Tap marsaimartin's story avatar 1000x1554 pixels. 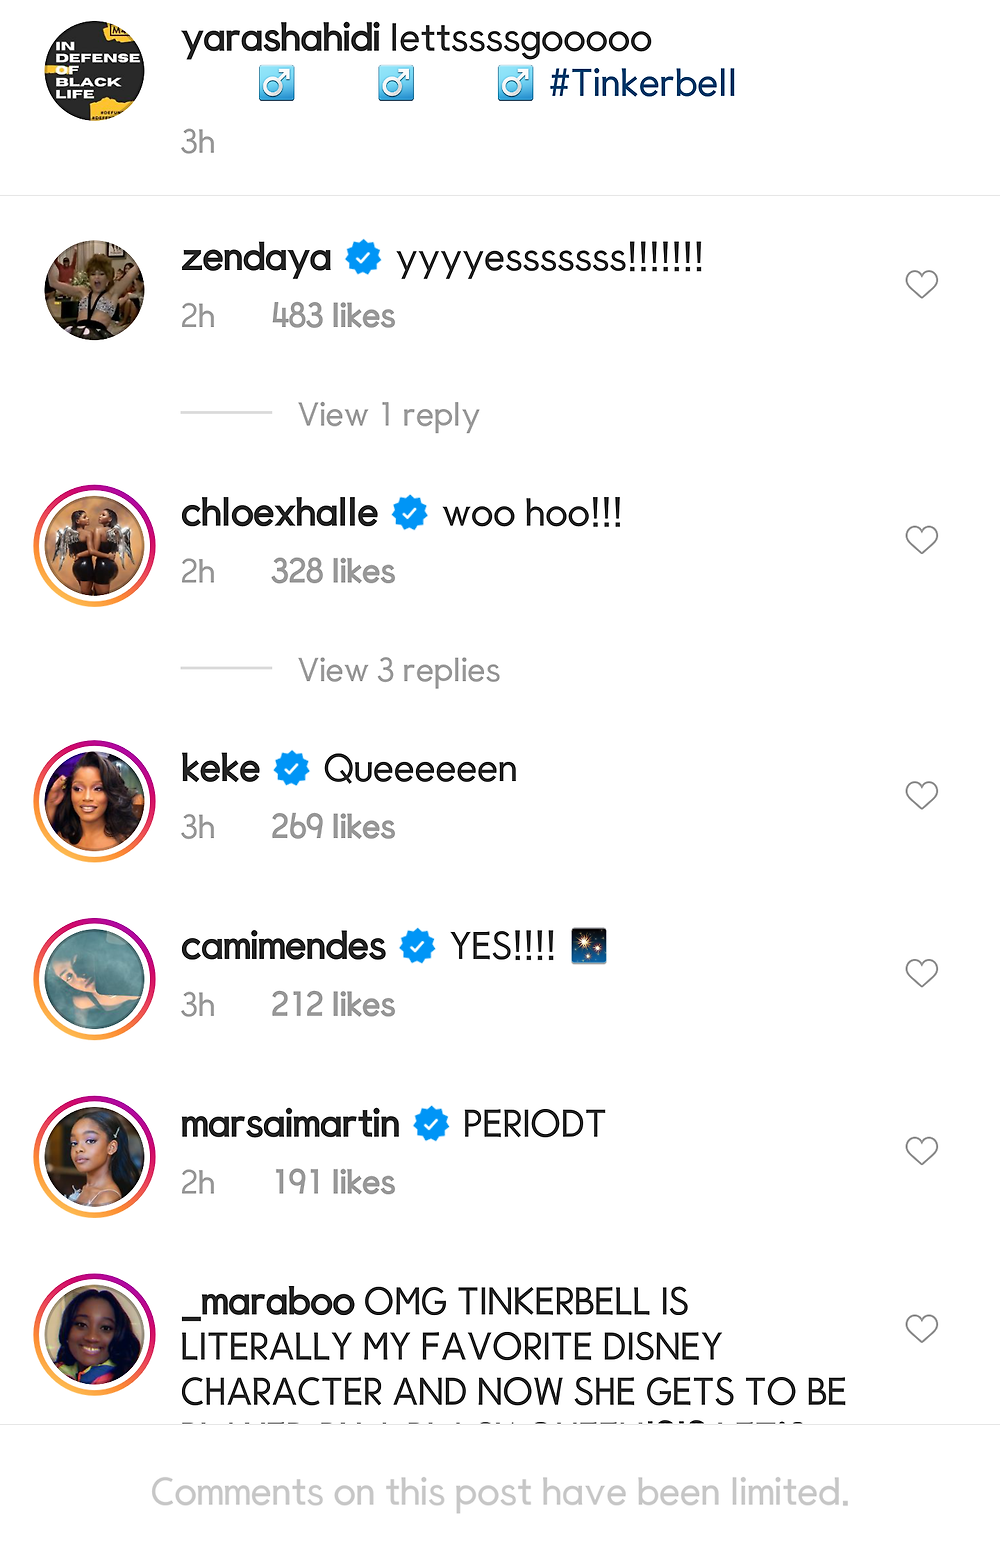click(95, 1157)
